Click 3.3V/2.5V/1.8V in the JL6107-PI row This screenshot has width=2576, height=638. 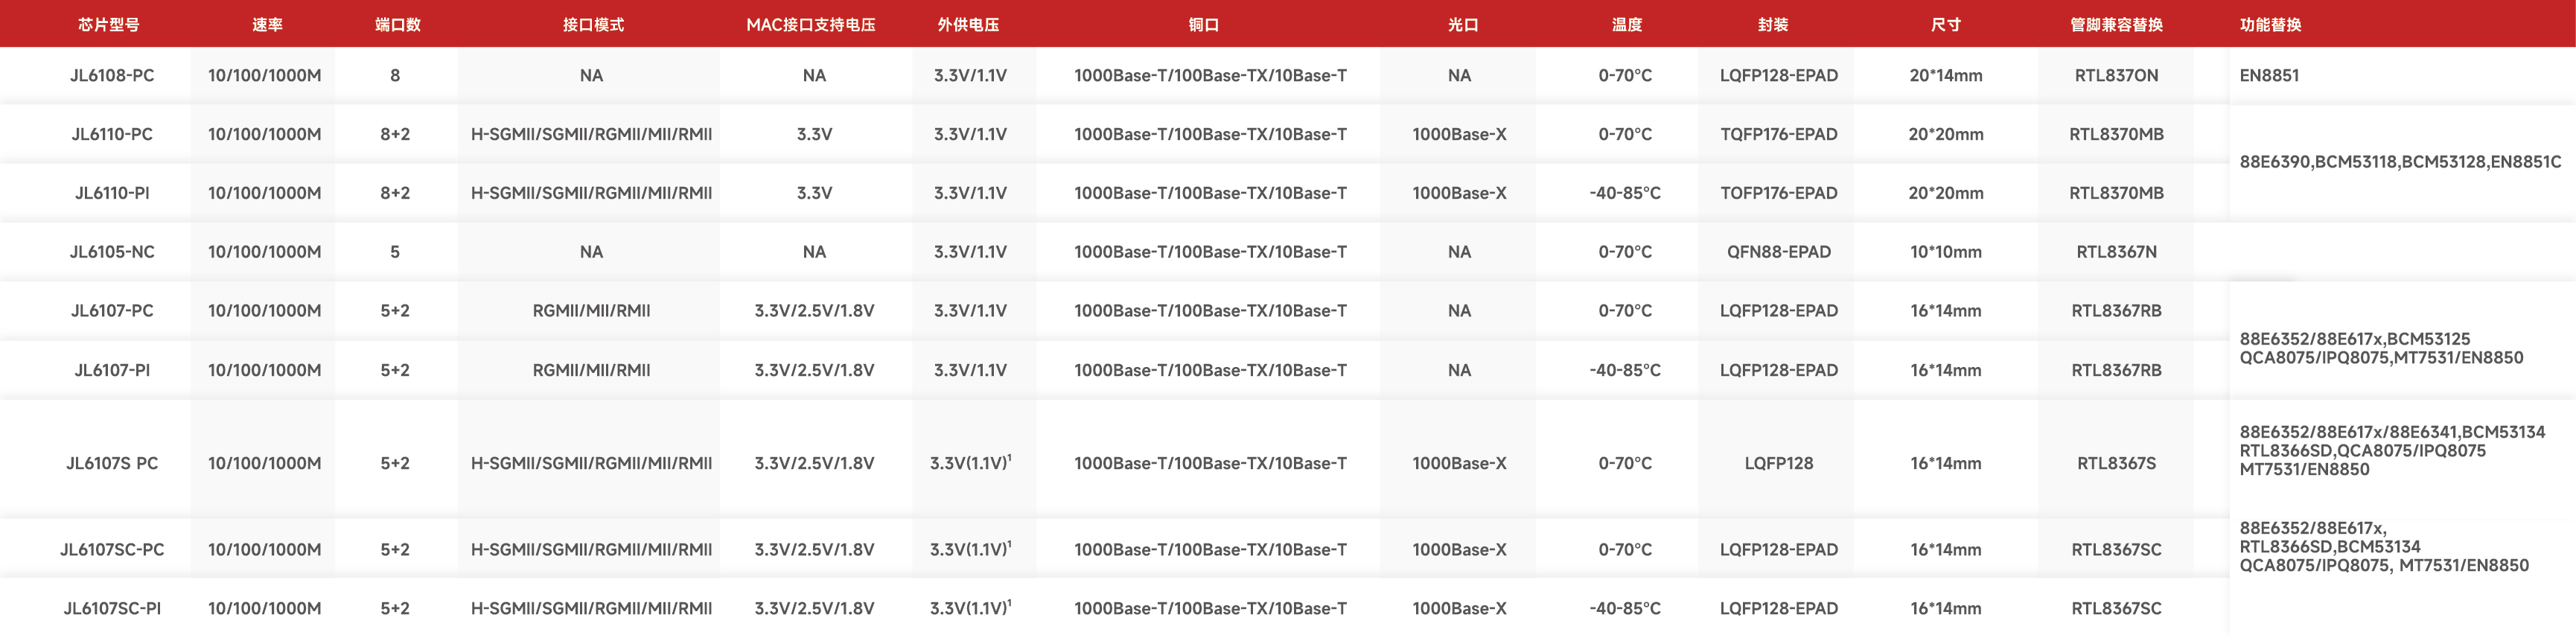(x=814, y=370)
